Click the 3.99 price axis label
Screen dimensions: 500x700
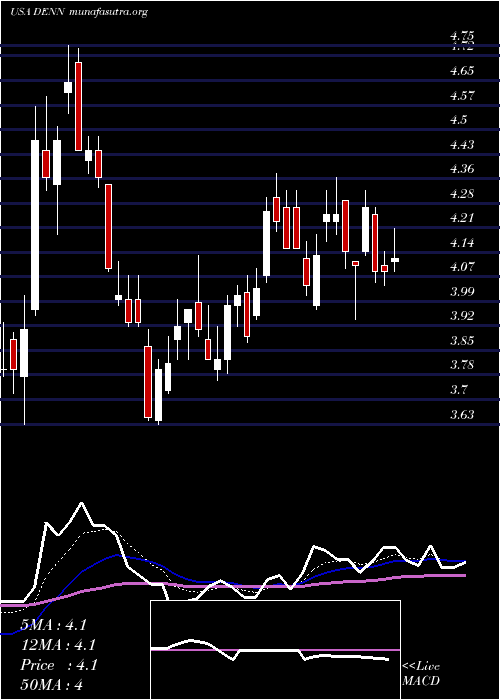pyautogui.click(x=462, y=292)
